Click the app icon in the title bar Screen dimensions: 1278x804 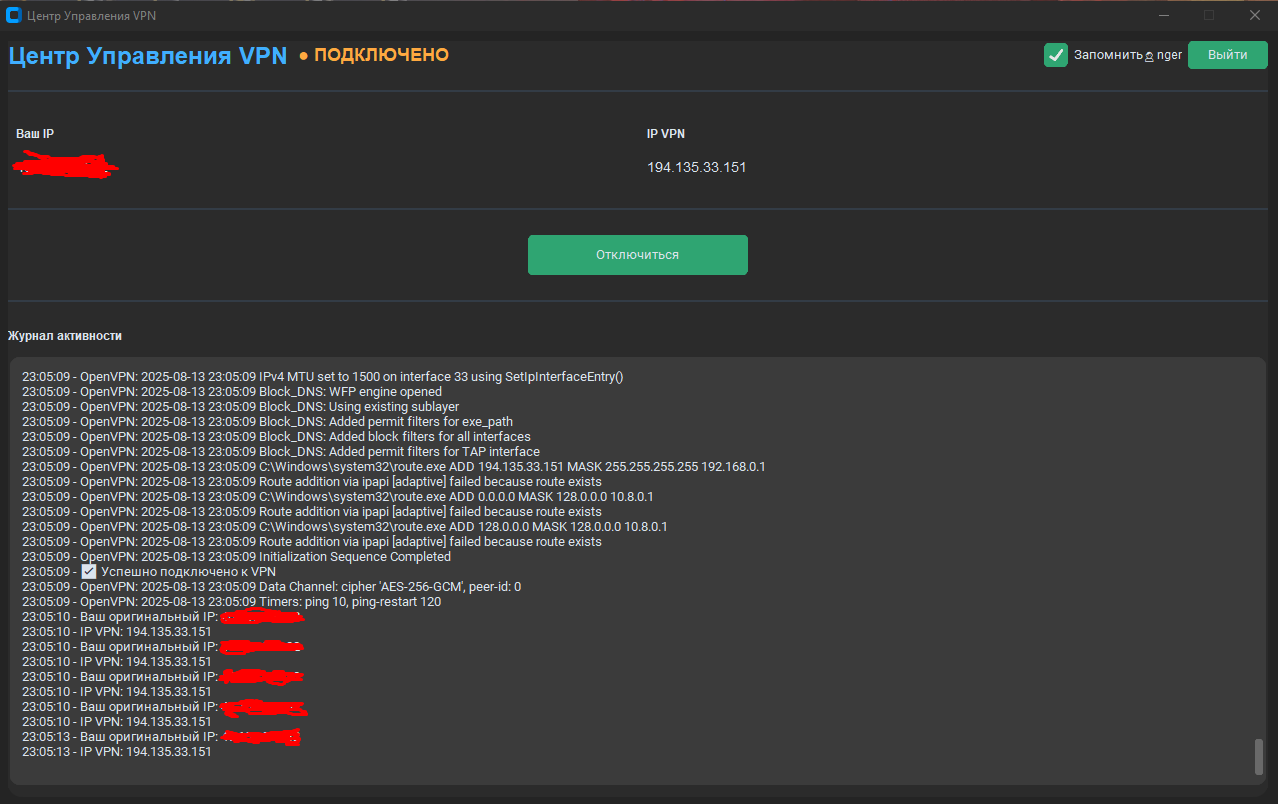[x=14, y=15]
